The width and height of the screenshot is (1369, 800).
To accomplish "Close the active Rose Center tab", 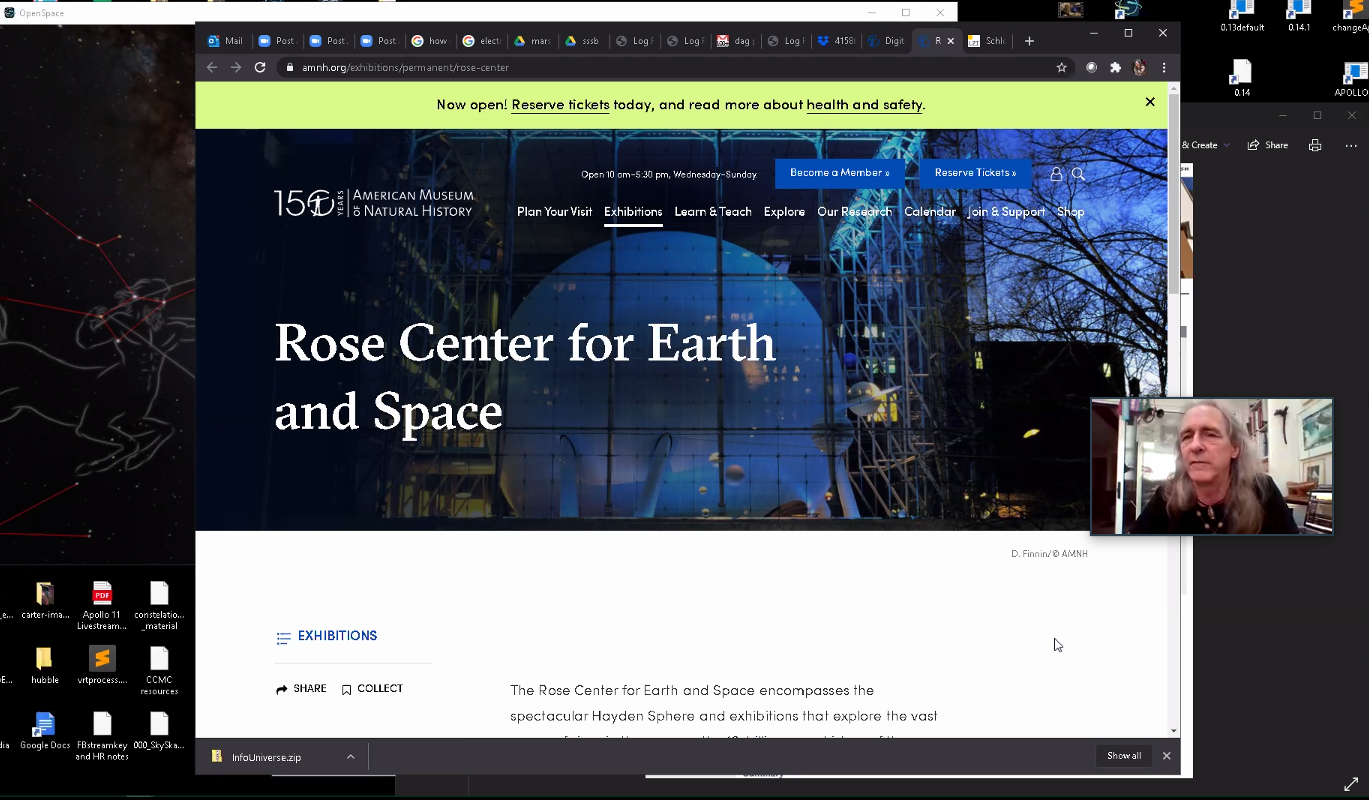I will pos(950,41).
